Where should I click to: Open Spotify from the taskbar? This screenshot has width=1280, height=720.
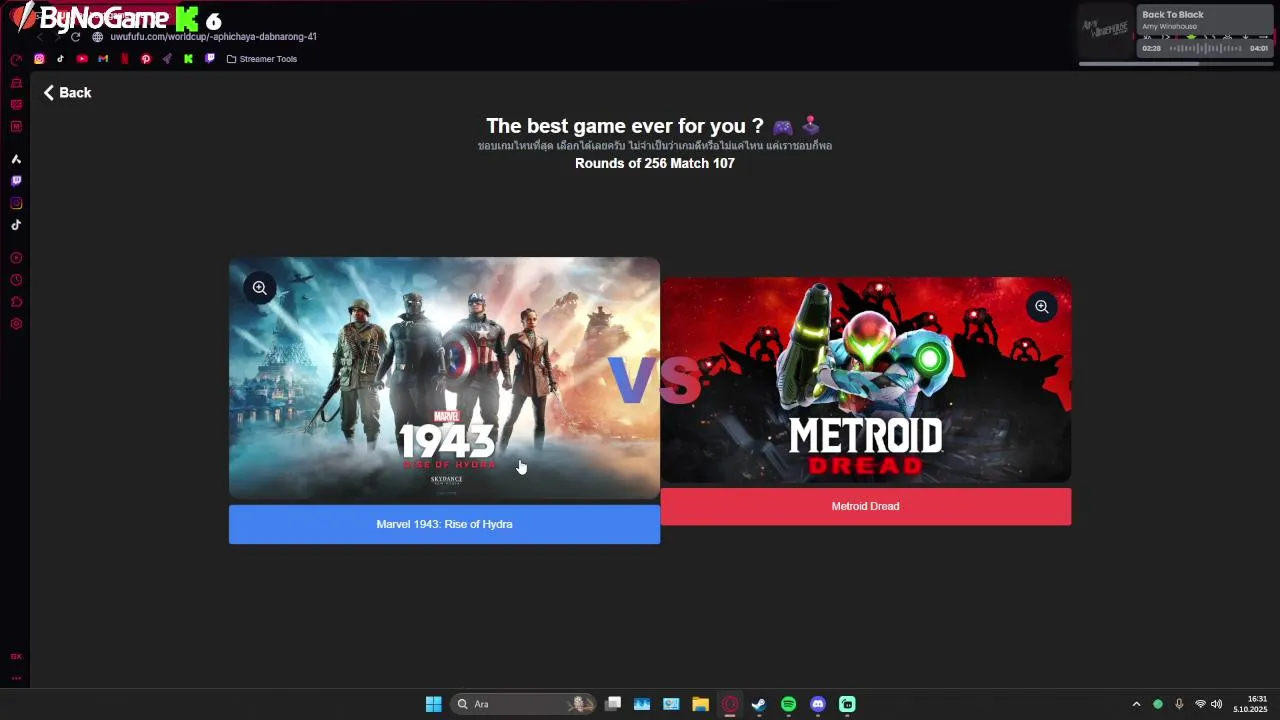point(788,704)
